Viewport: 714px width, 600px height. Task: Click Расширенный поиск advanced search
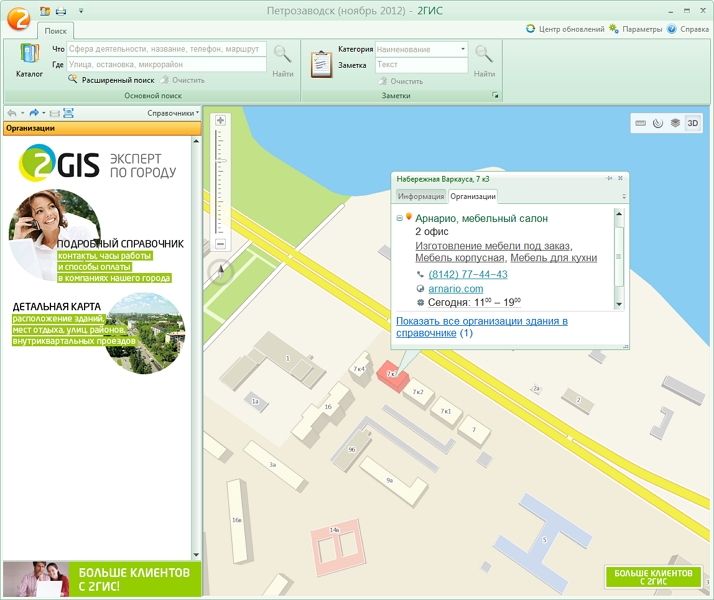pyautogui.click(x=118, y=79)
